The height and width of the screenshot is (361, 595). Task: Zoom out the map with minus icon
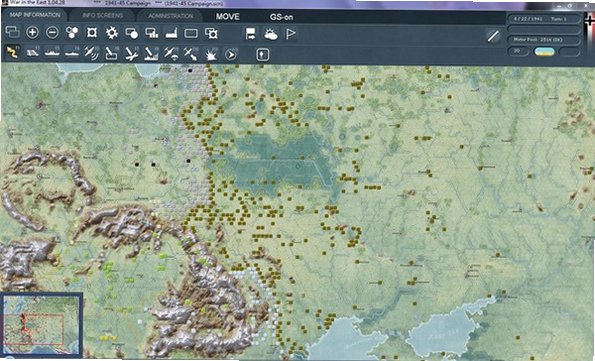52,33
